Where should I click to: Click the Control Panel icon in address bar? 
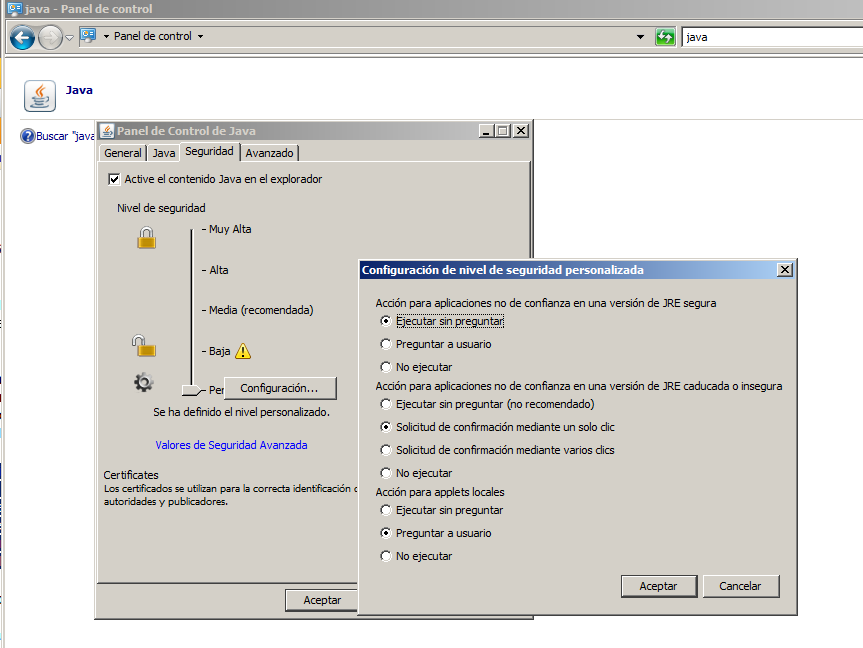click(x=88, y=36)
